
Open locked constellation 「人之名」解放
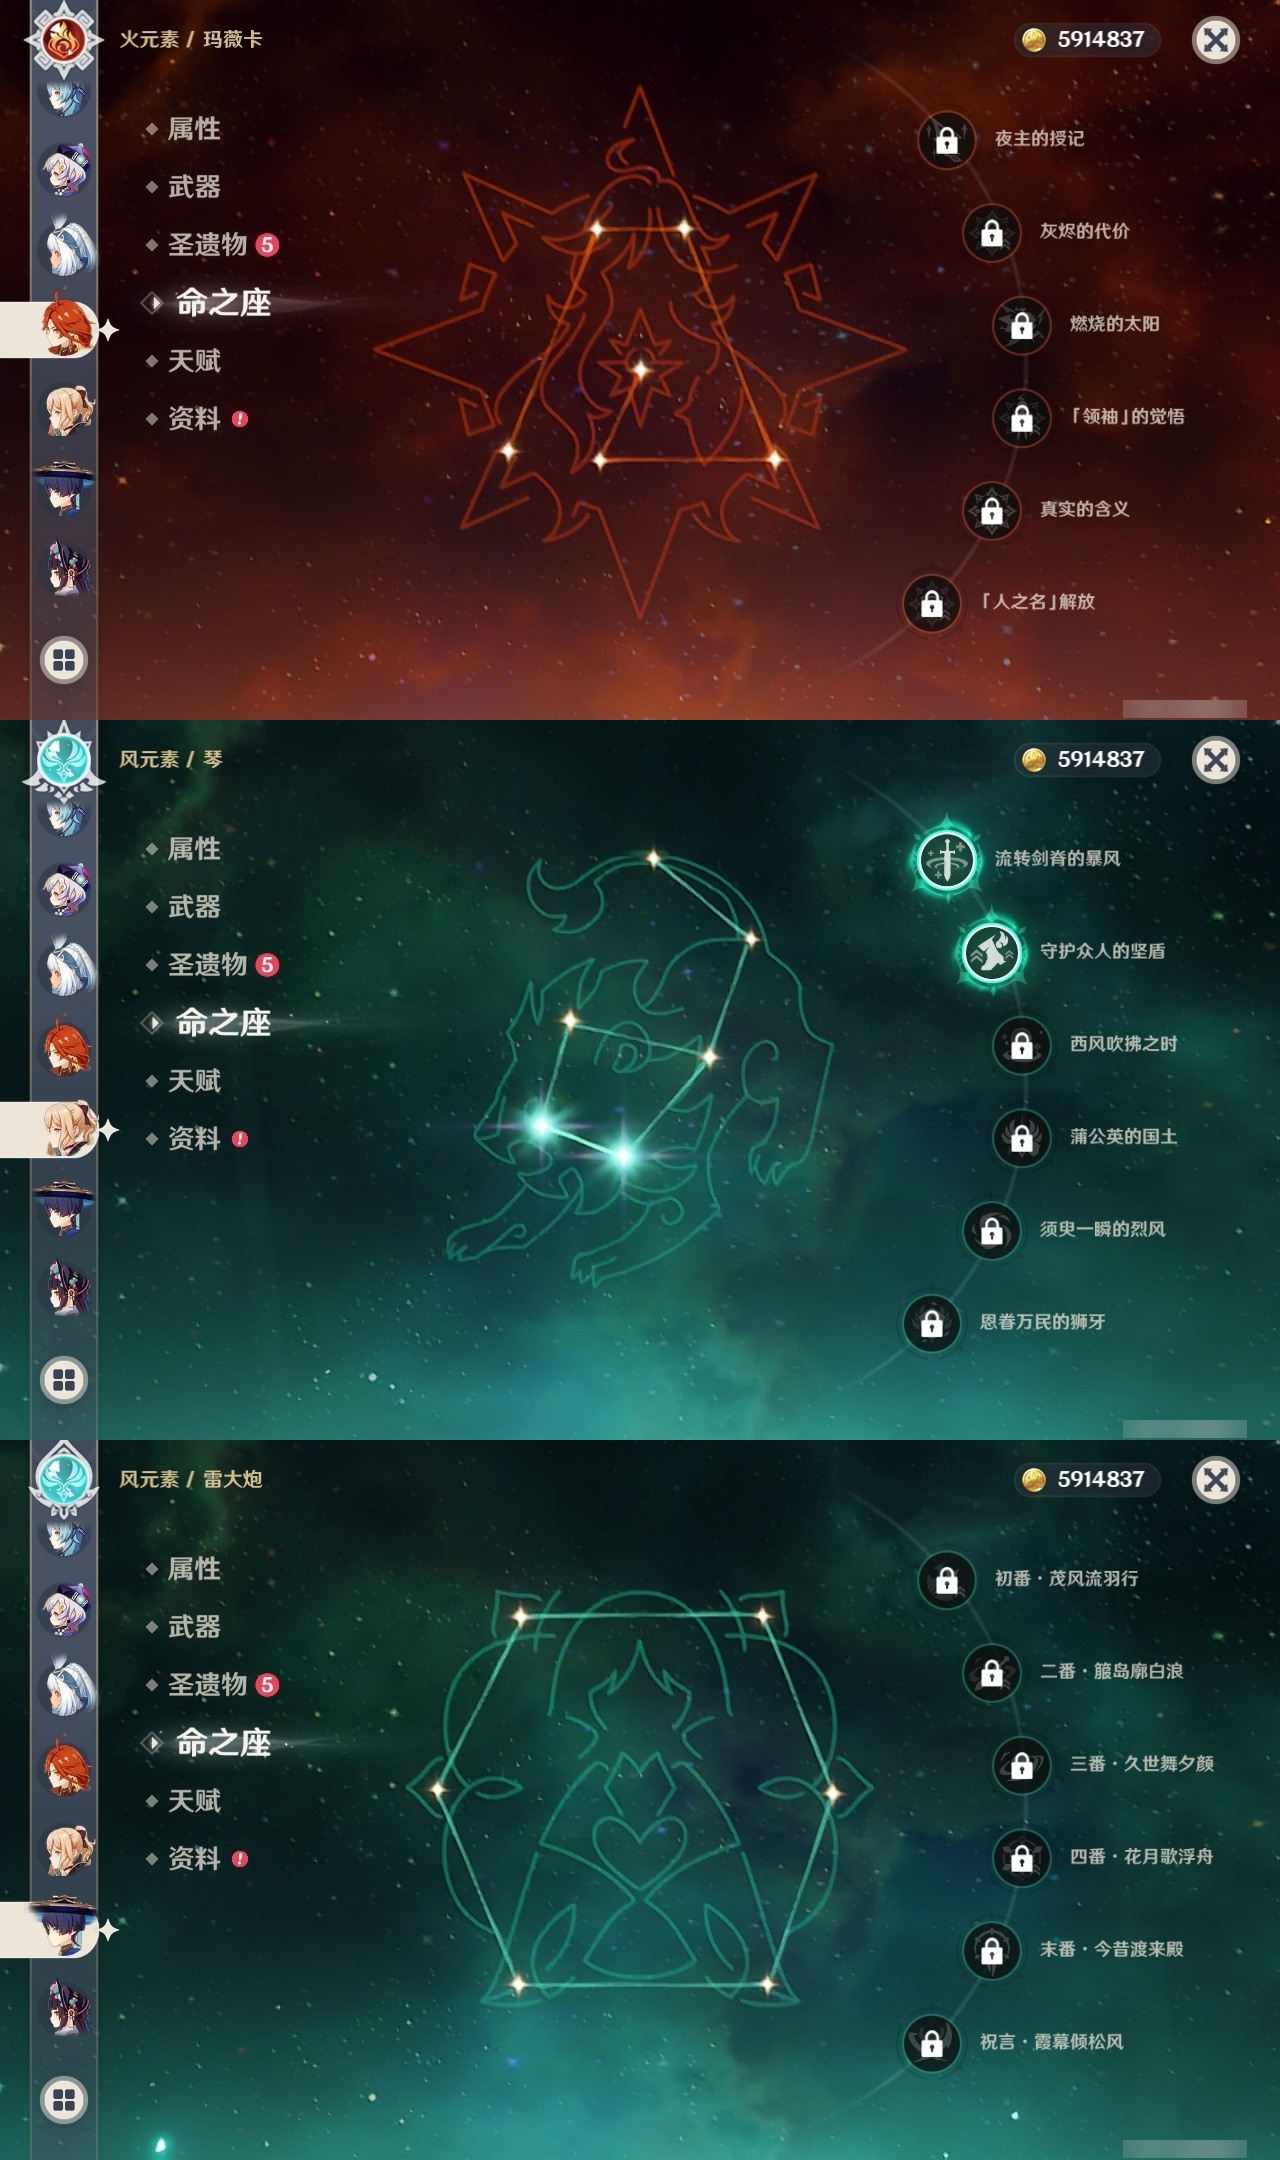tap(932, 603)
